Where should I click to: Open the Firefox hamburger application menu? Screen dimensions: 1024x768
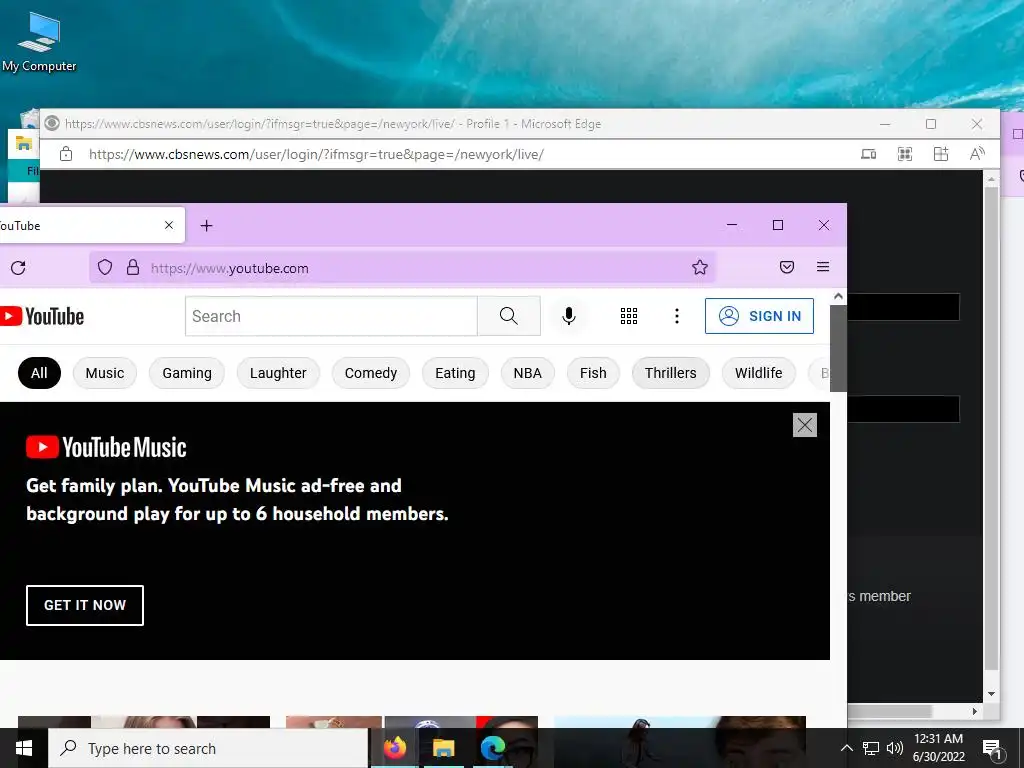(x=823, y=266)
